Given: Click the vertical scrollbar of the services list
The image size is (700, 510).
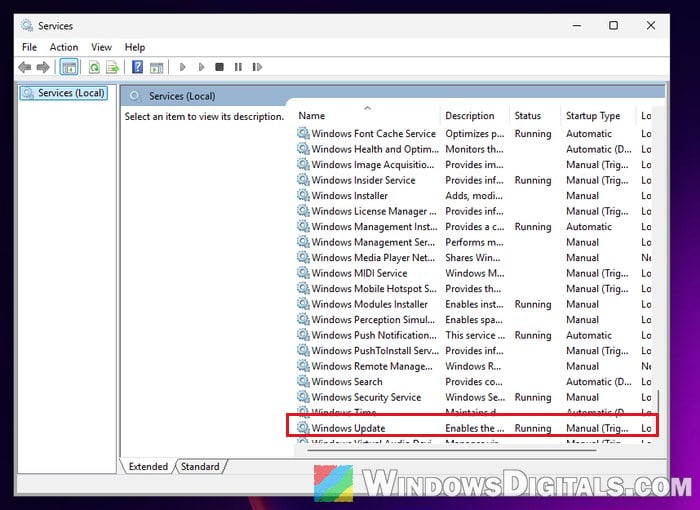Looking at the screenshot, I should [658, 403].
